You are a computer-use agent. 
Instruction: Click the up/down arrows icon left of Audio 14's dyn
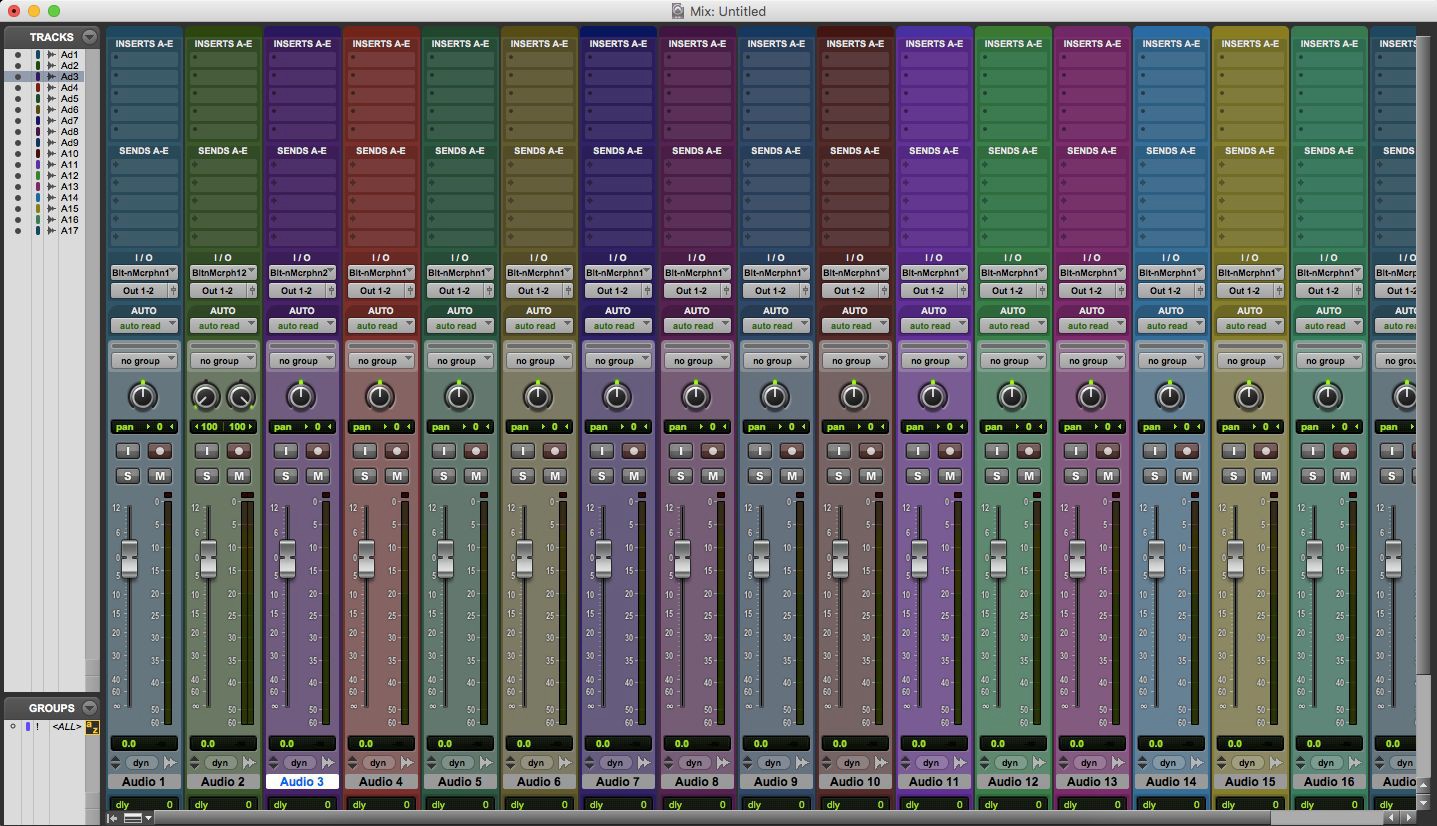click(x=1144, y=763)
